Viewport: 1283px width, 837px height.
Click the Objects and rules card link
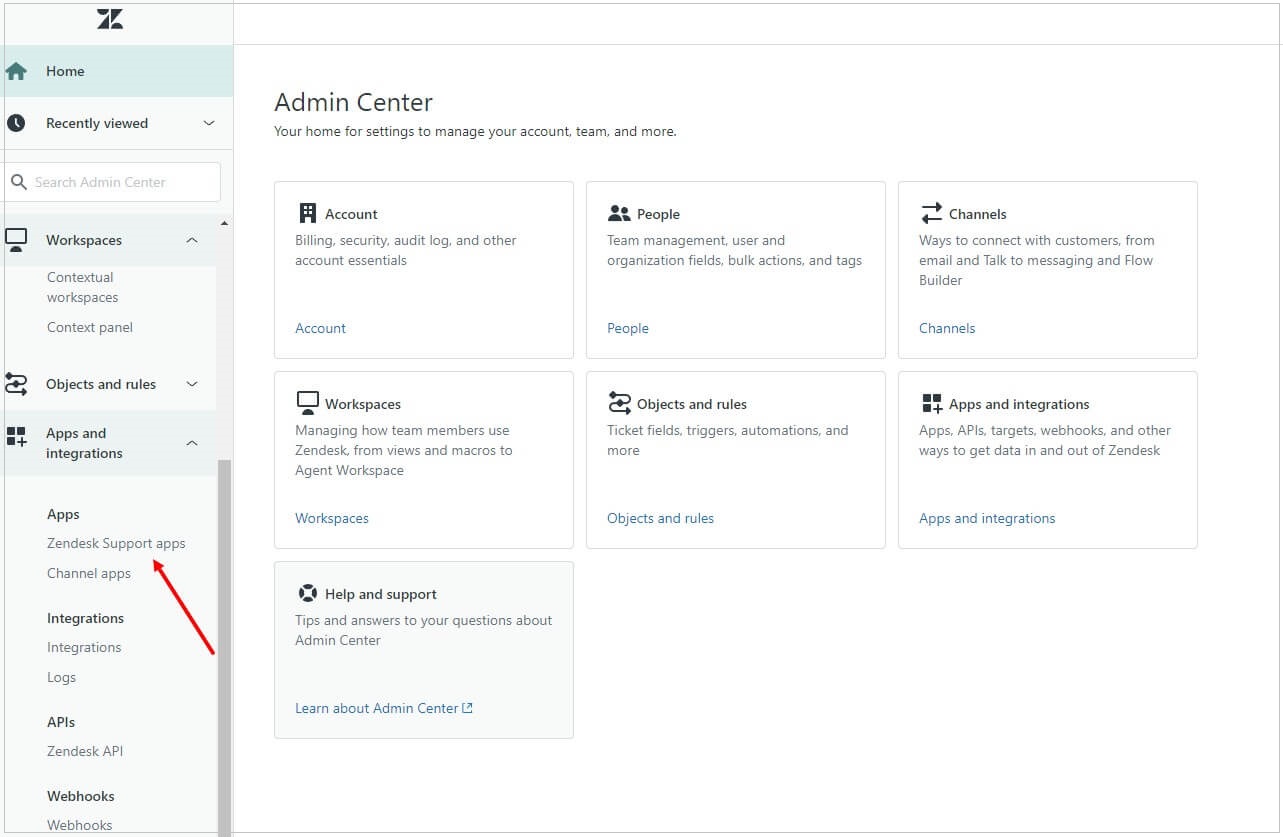[x=660, y=518]
